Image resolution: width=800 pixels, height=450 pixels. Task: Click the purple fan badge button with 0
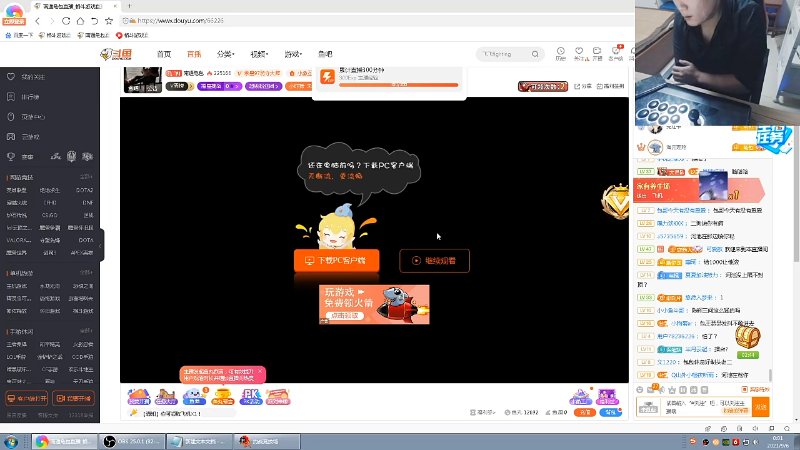click(x=219, y=86)
